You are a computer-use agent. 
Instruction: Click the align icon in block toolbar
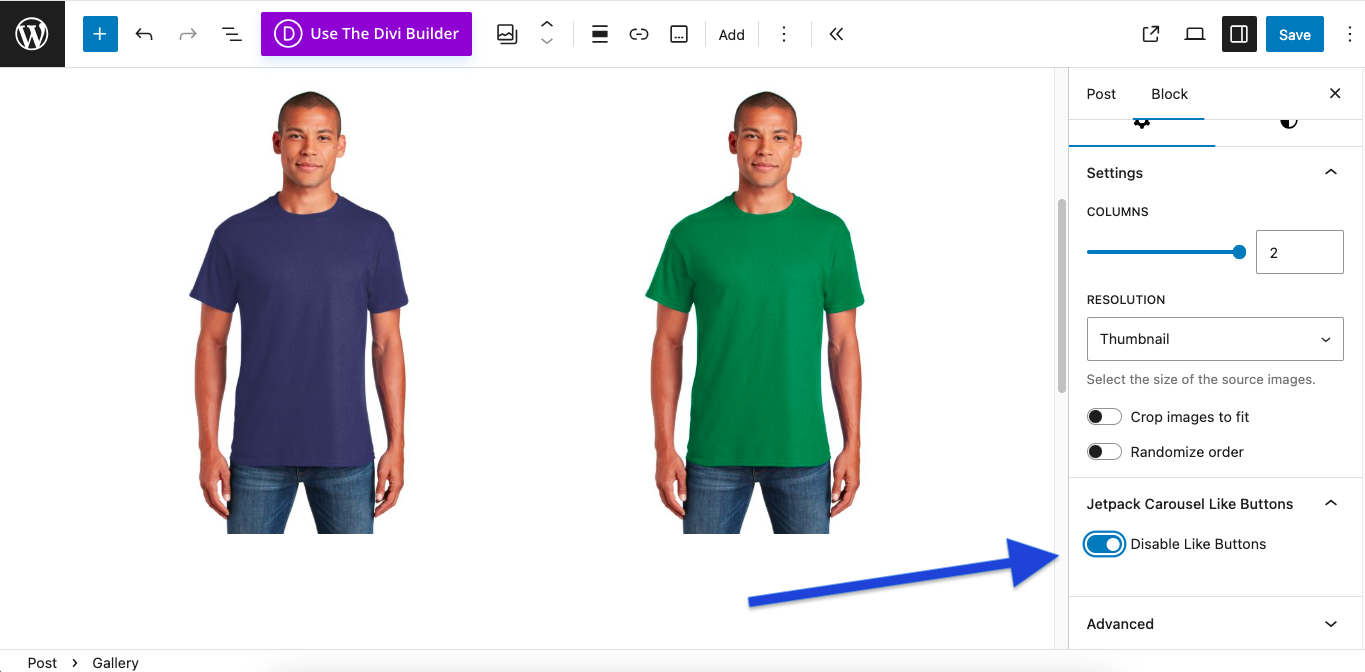pyautogui.click(x=600, y=34)
